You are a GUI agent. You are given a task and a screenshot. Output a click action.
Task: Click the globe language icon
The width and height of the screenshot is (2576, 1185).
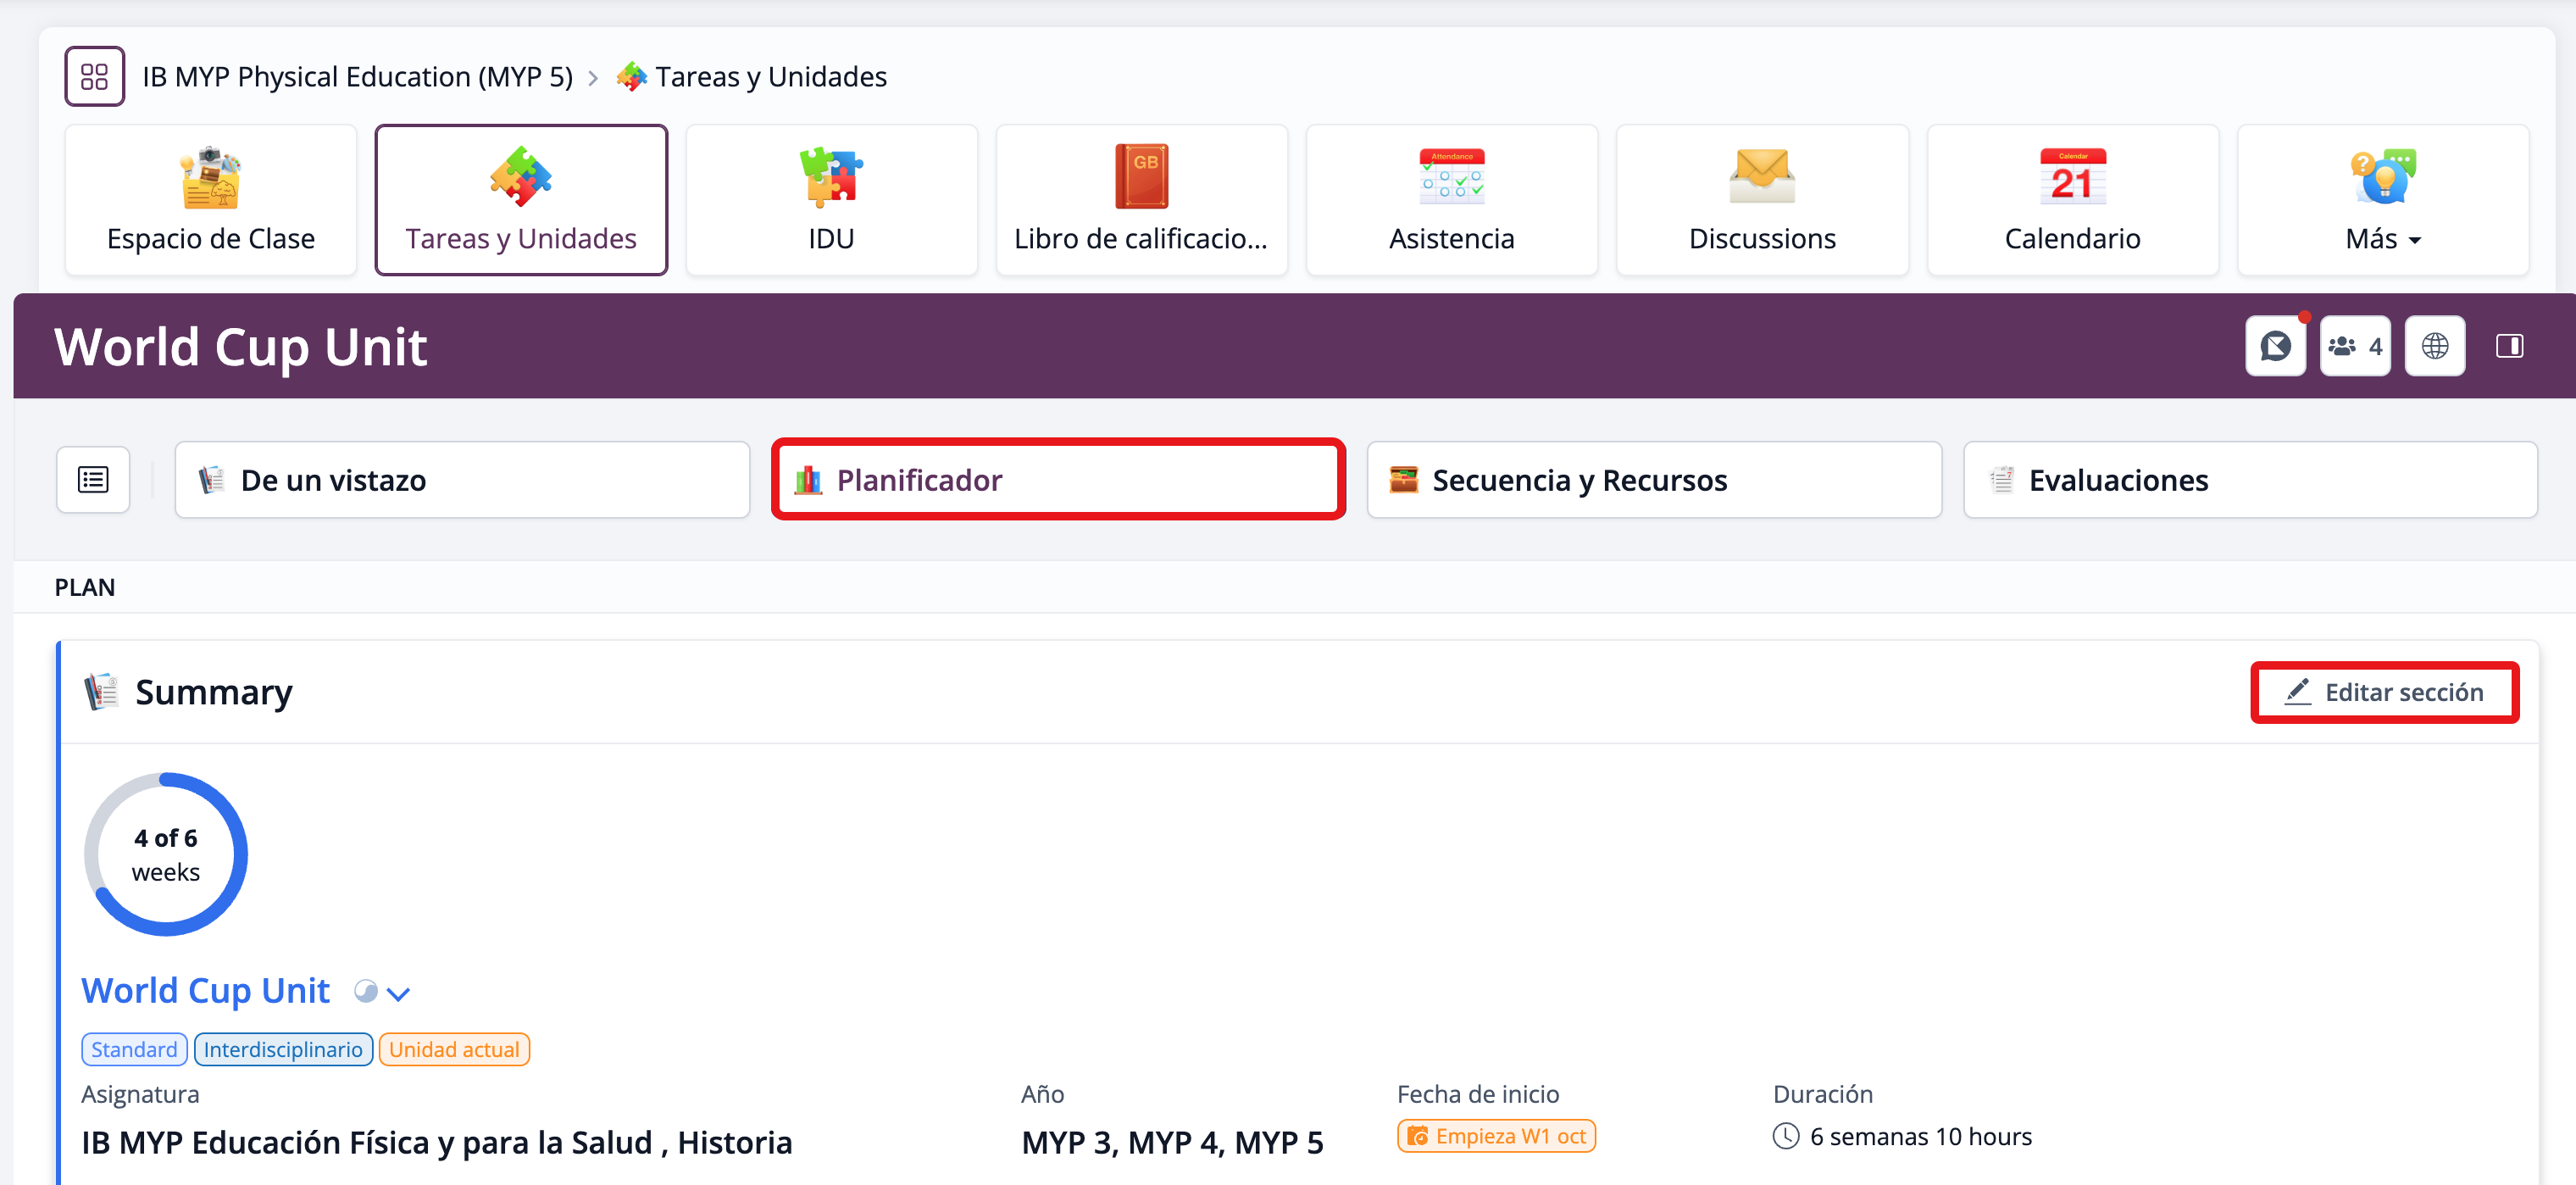[2434, 346]
